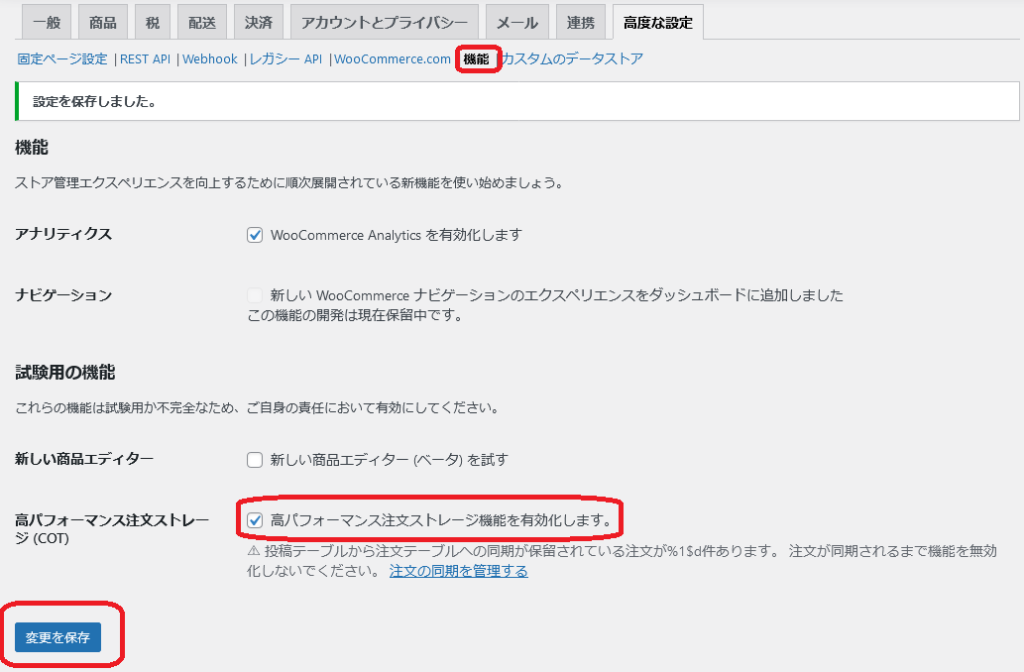Click the 固定ページ設定 sub-navigation link

[x=62, y=59]
